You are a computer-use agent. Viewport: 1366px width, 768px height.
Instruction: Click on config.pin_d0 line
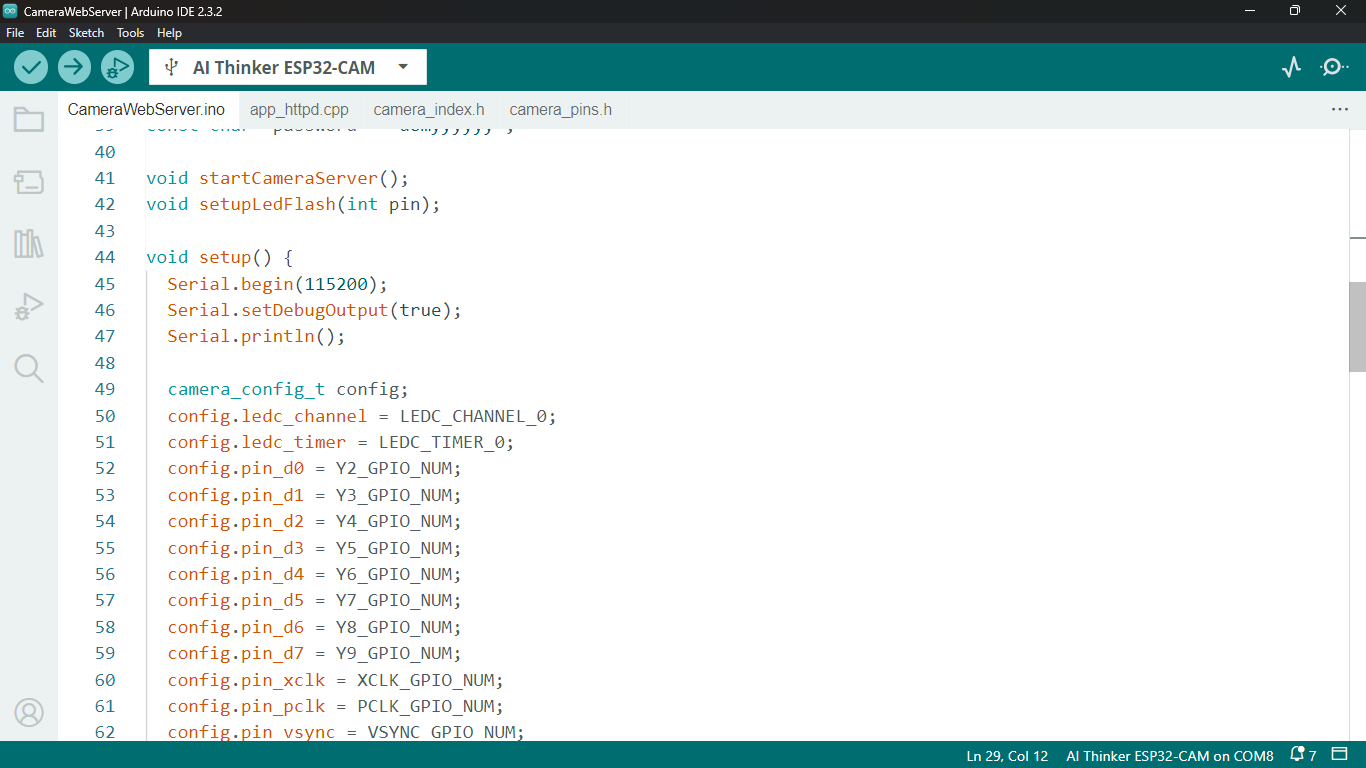[314, 468]
